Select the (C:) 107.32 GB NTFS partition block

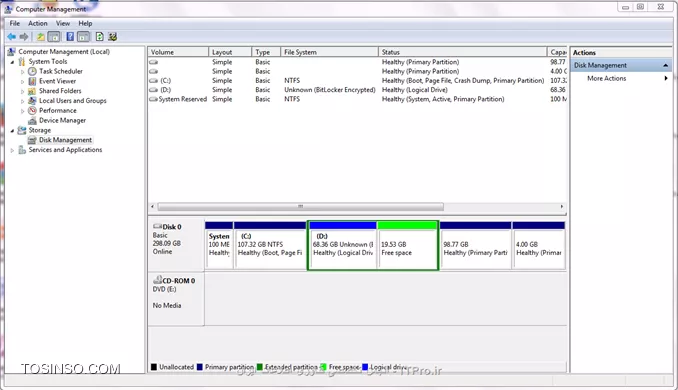(270, 245)
